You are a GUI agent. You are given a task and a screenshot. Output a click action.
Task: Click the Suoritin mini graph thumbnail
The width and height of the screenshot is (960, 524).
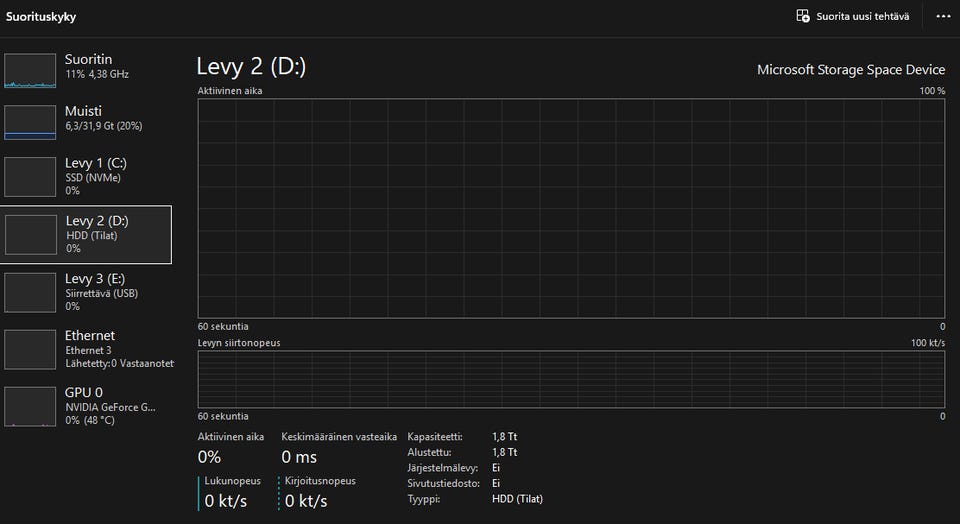[30, 70]
